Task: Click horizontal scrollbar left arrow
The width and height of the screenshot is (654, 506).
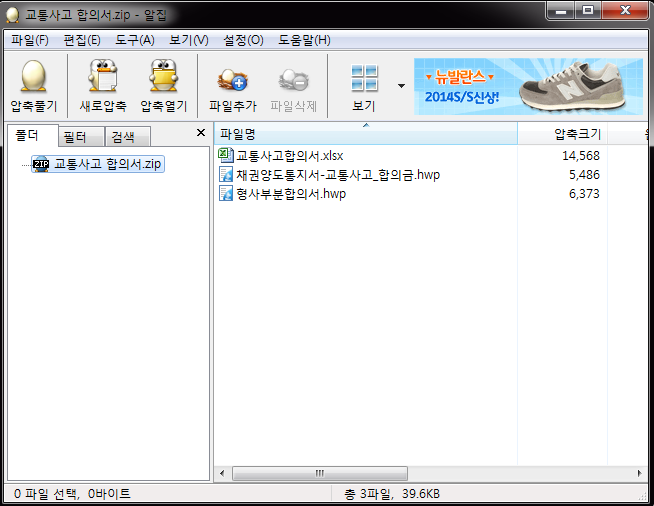Action: click(x=222, y=473)
